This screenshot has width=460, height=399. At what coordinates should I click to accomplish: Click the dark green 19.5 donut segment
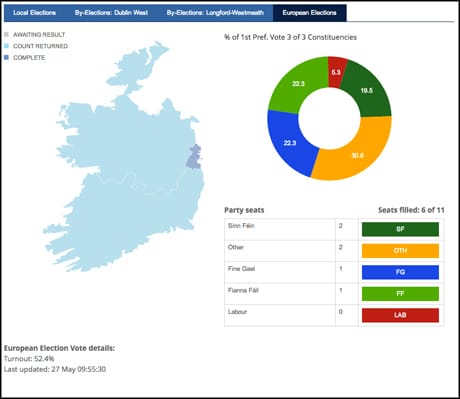point(366,90)
